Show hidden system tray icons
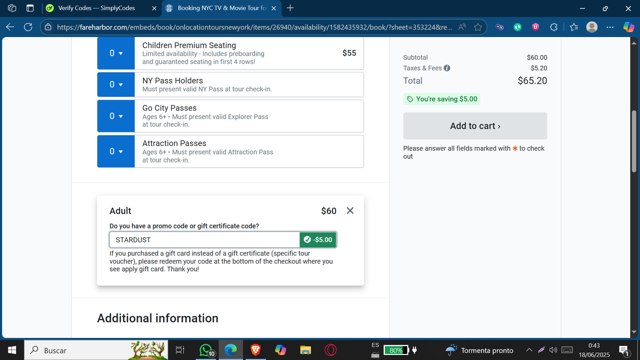This screenshot has width=640, height=360. pos(529,350)
